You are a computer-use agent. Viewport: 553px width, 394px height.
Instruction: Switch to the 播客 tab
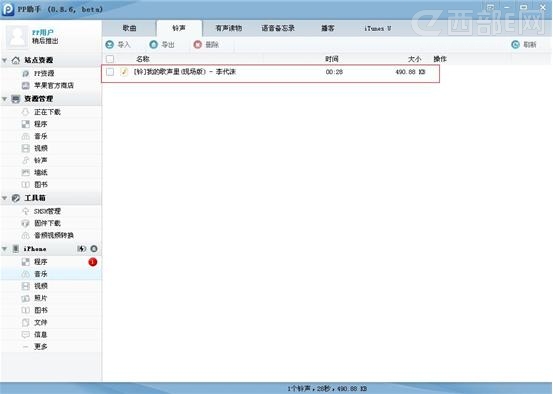pyautogui.click(x=328, y=28)
